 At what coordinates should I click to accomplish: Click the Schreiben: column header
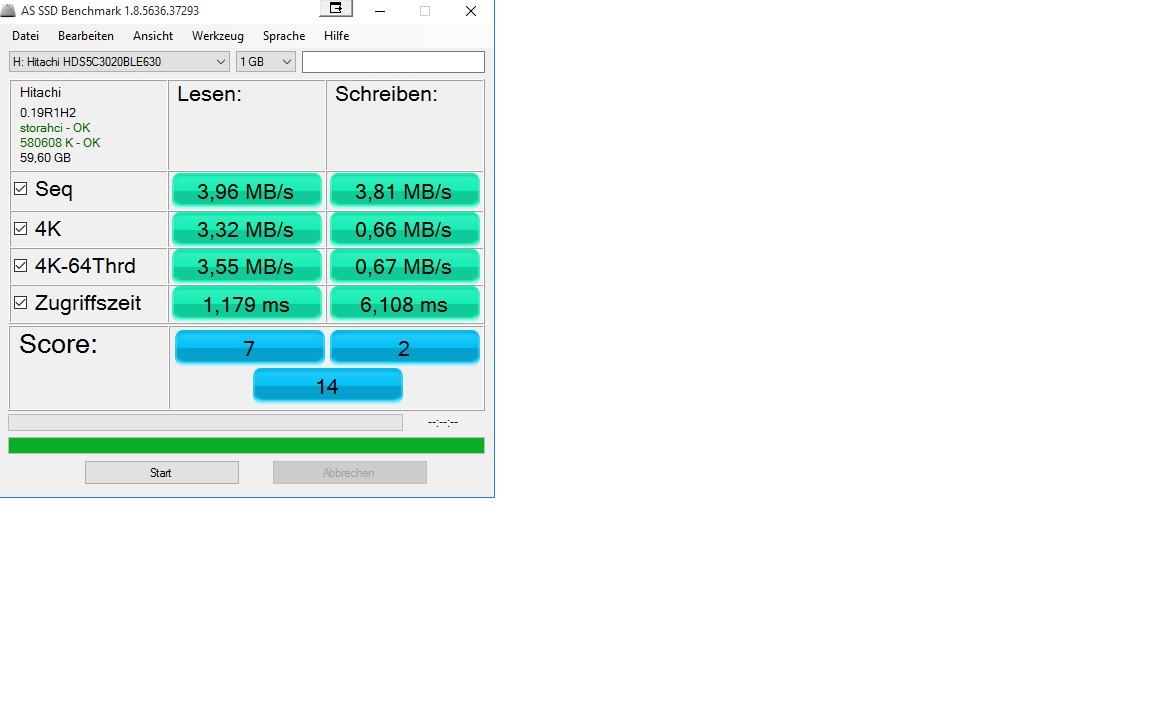pyautogui.click(x=386, y=94)
